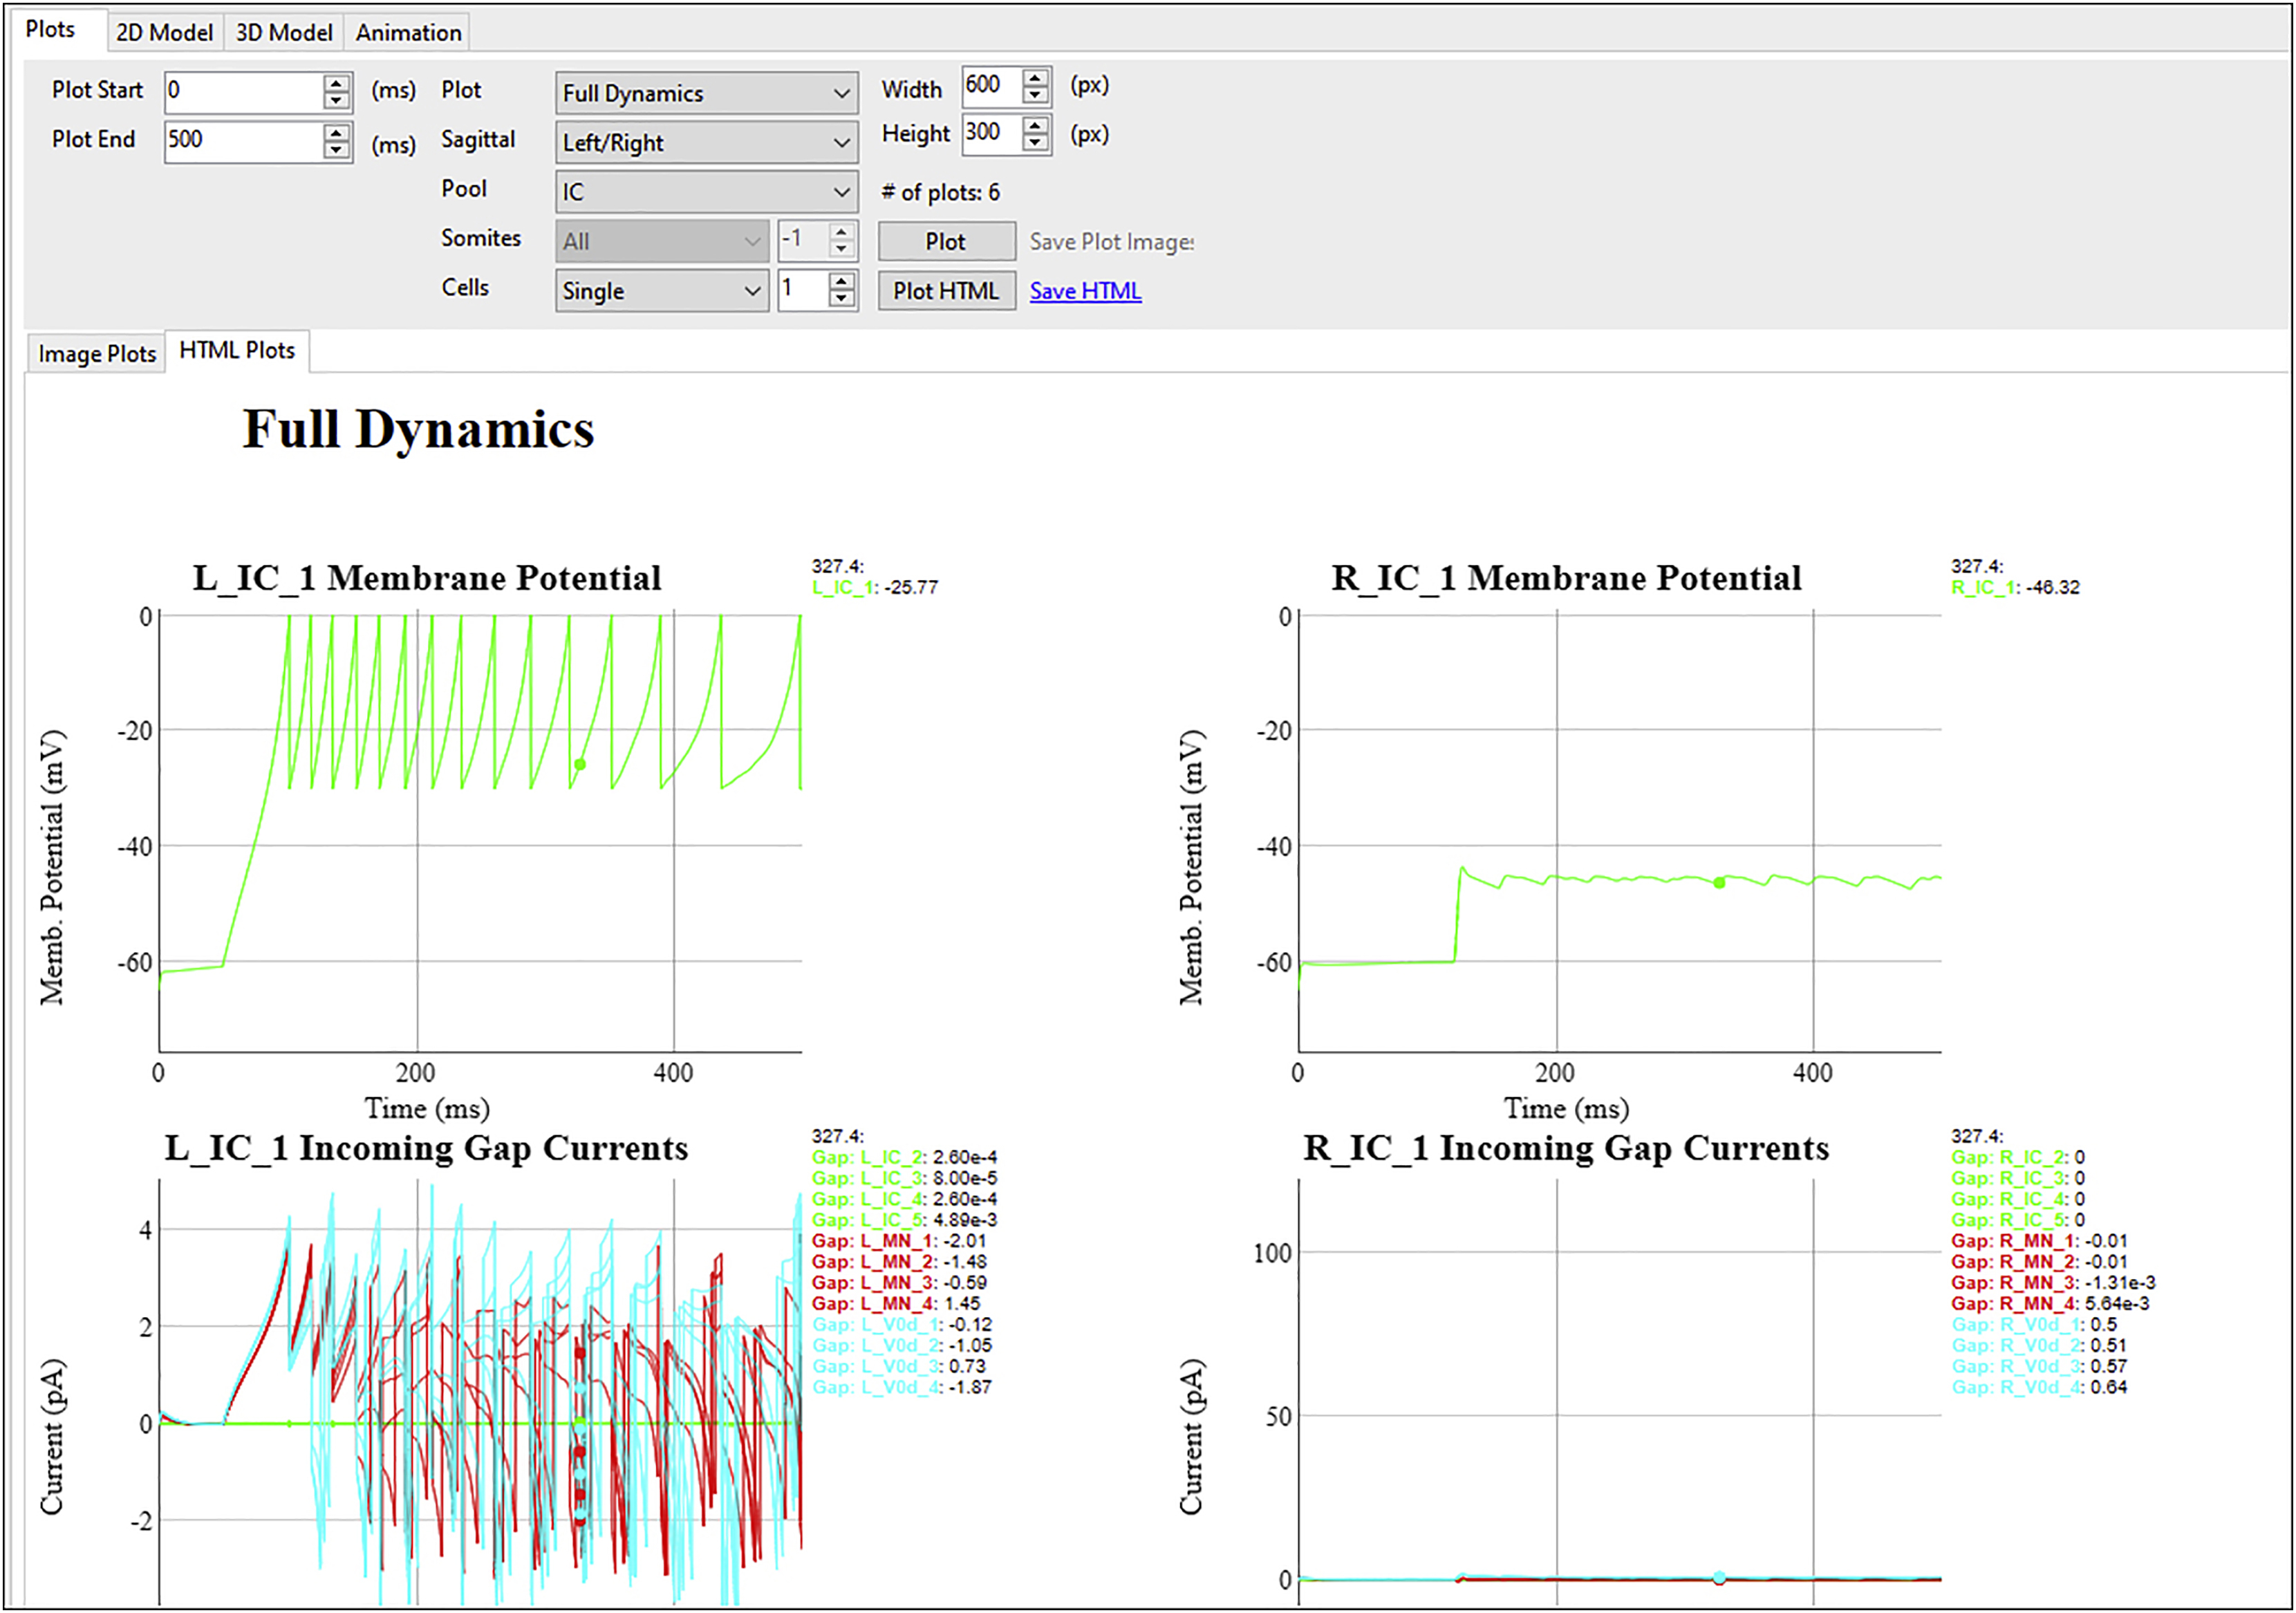
Task: Click Plot Start increment arrow
Action: coord(337,83)
